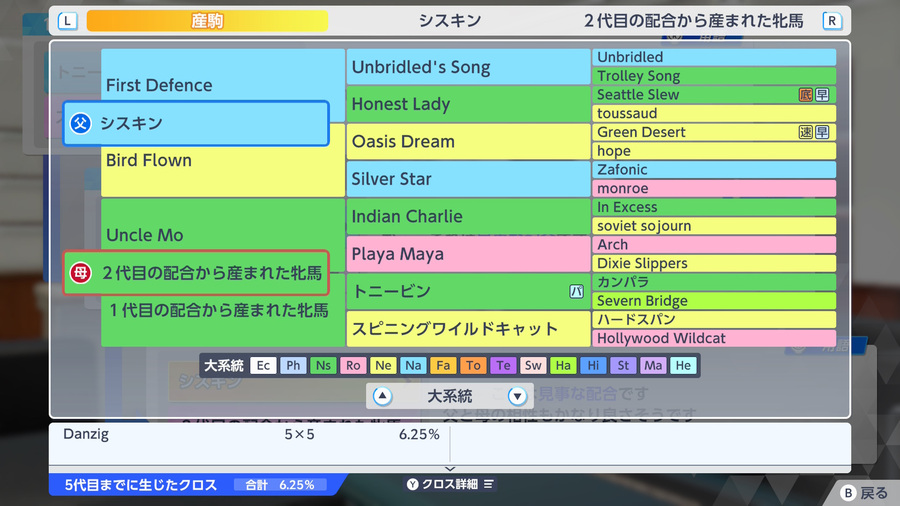Click the Danzig 5×5 cross row

251,434
